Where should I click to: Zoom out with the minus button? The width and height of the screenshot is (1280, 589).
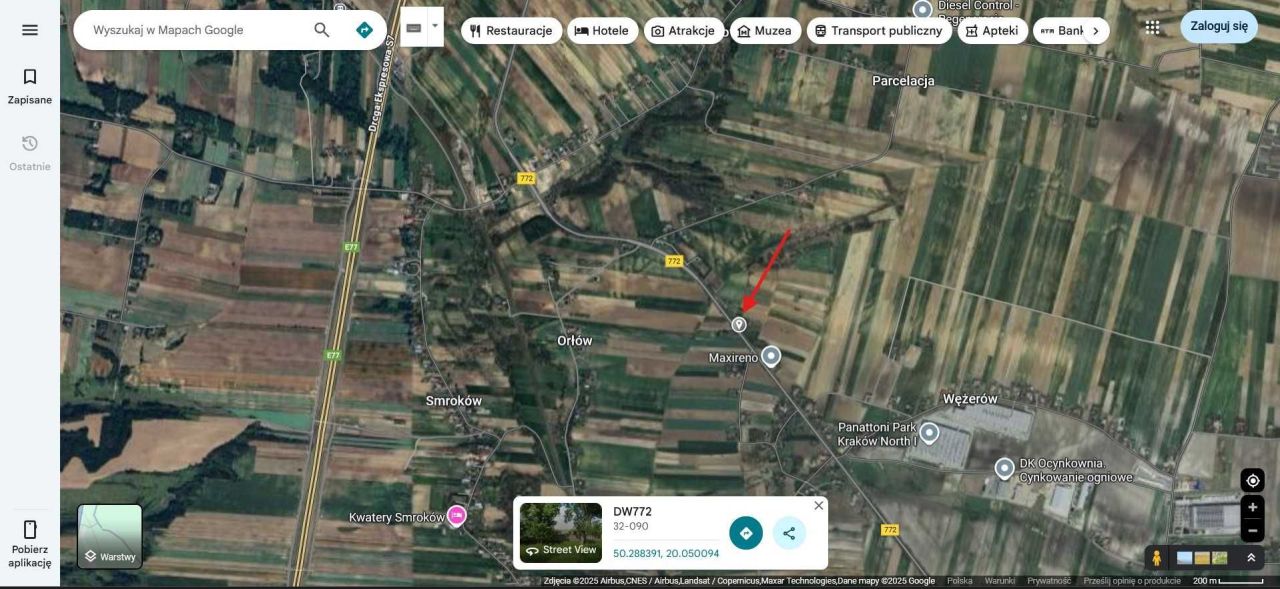point(1252,530)
